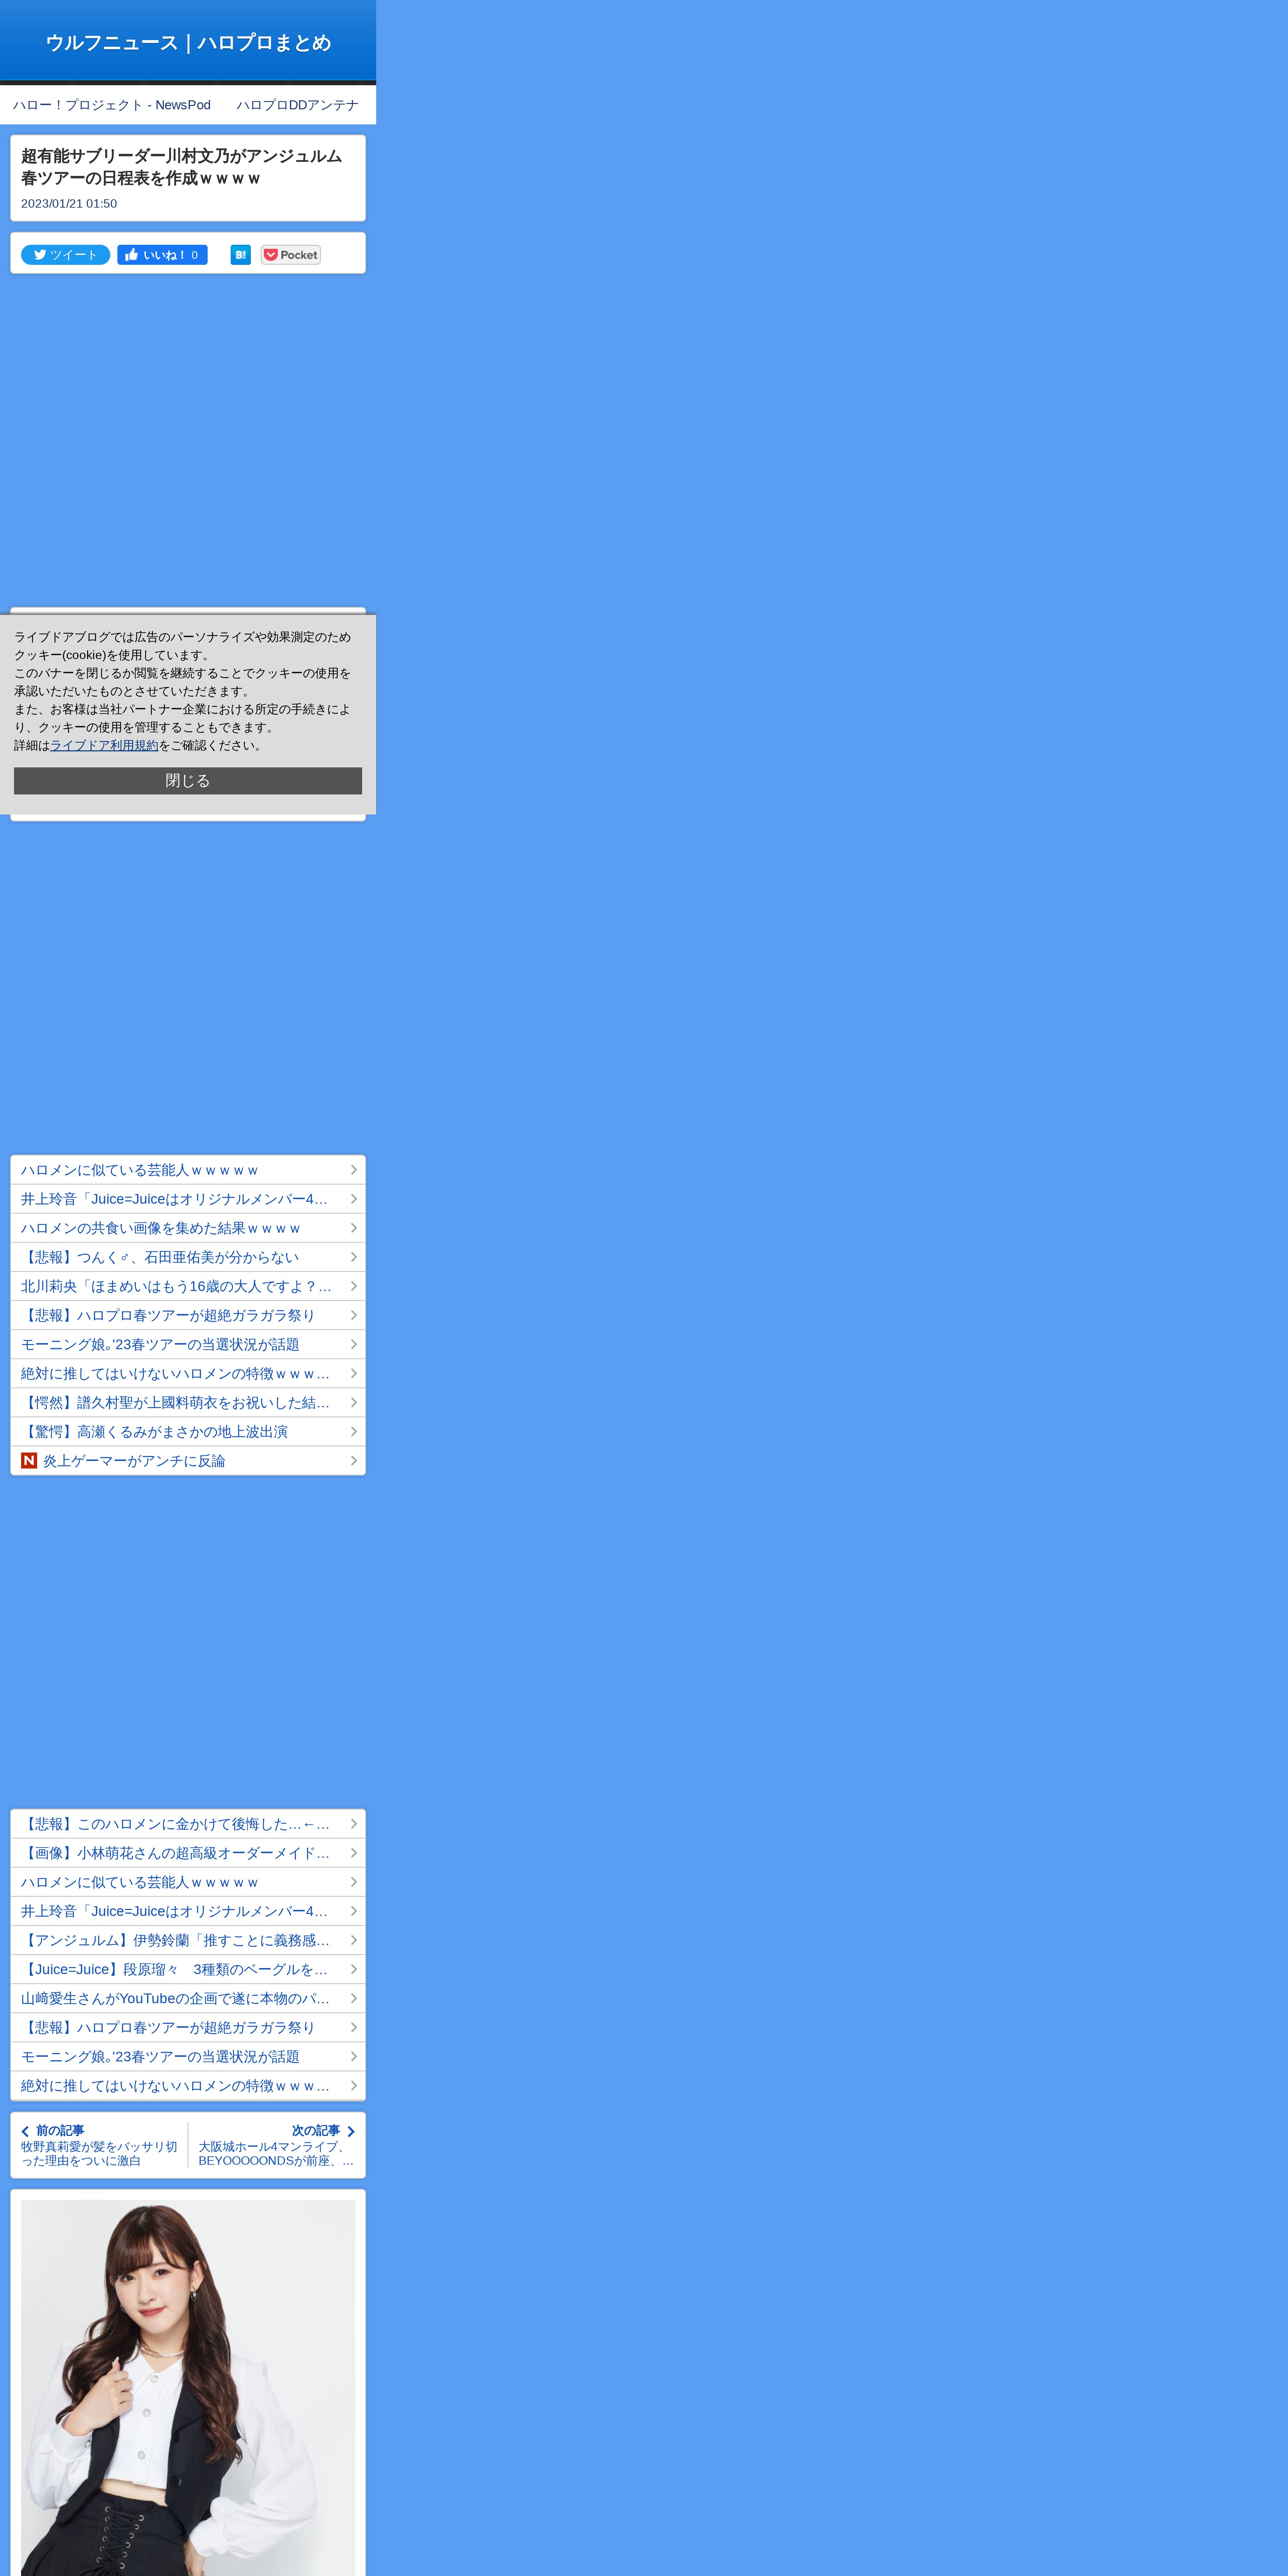The width and height of the screenshot is (1288, 2576).
Task: Click arrow on ハロメンの共食い画像 row
Action: click(353, 1228)
